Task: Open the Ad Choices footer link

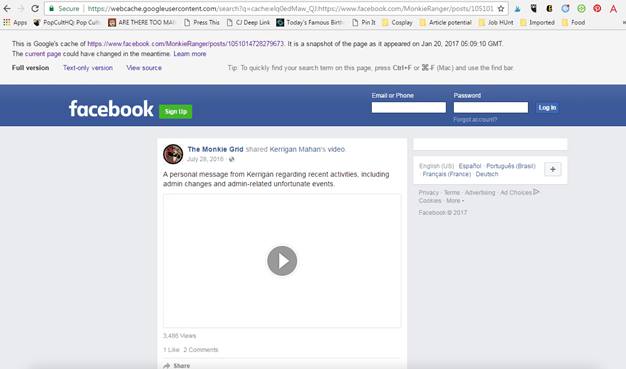Action: point(520,192)
